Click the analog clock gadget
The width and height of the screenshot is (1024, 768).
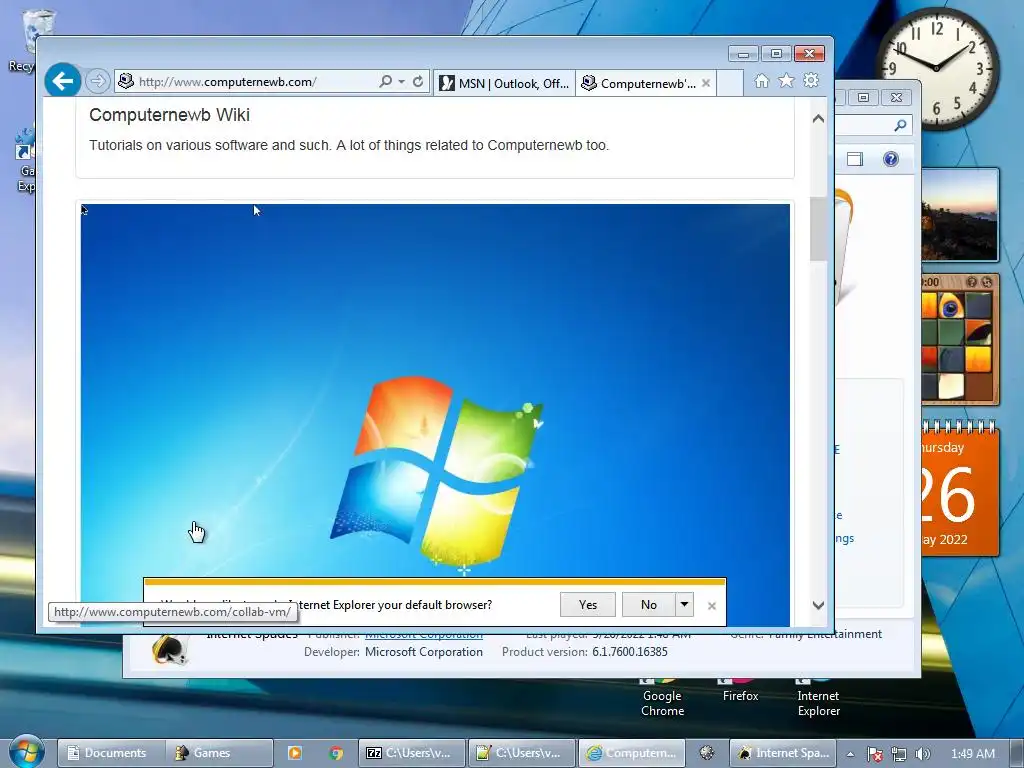936,69
